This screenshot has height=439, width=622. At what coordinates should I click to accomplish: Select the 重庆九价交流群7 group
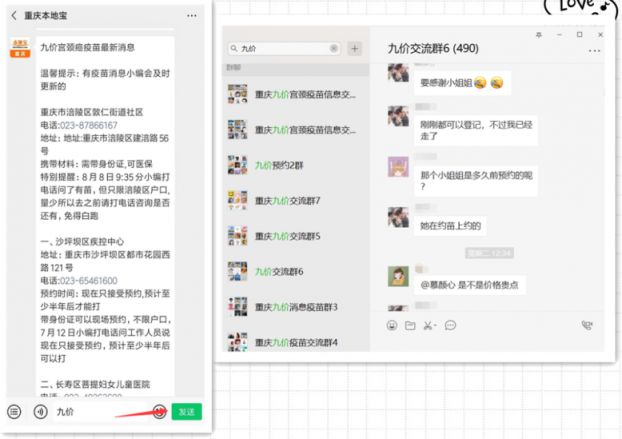(296, 201)
